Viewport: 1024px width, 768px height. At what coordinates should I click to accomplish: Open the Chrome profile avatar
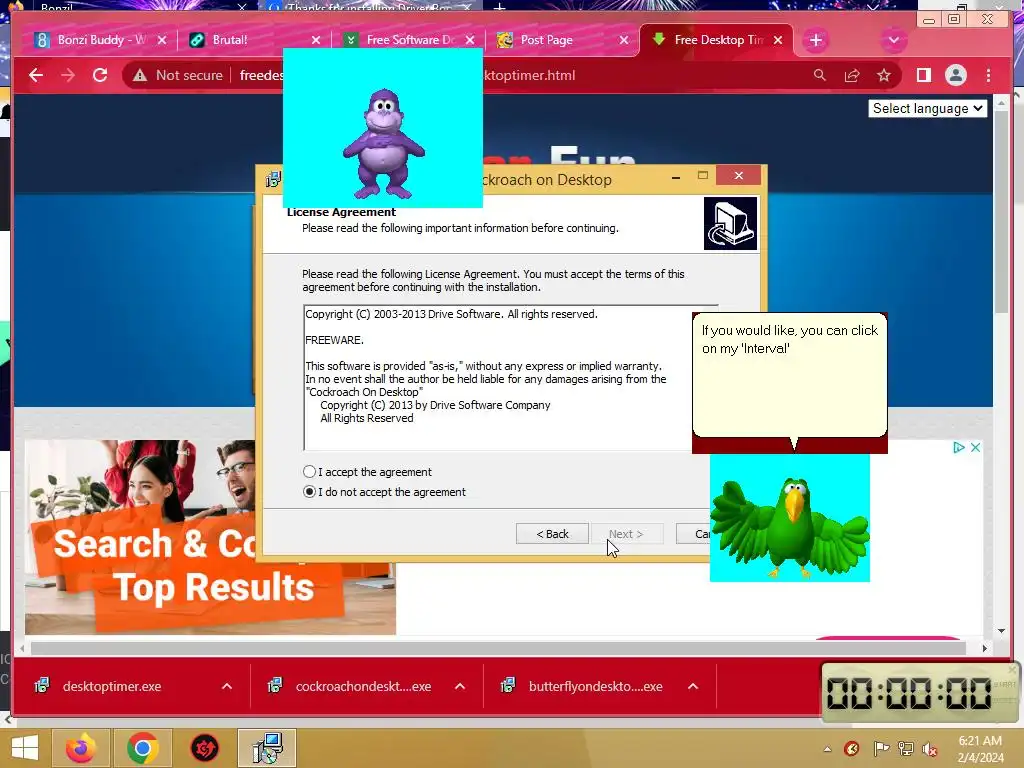(x=955, y=75)
